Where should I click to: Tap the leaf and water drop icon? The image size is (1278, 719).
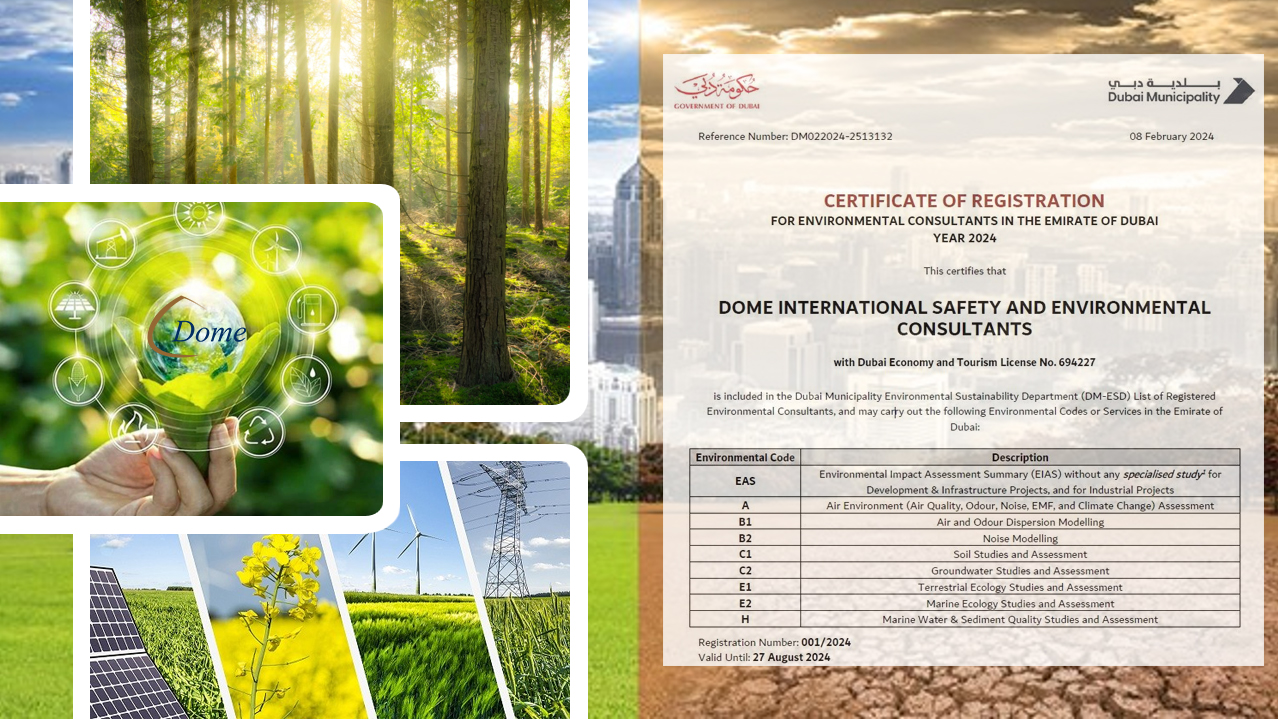pyautogui.click(x=306, y=380)
